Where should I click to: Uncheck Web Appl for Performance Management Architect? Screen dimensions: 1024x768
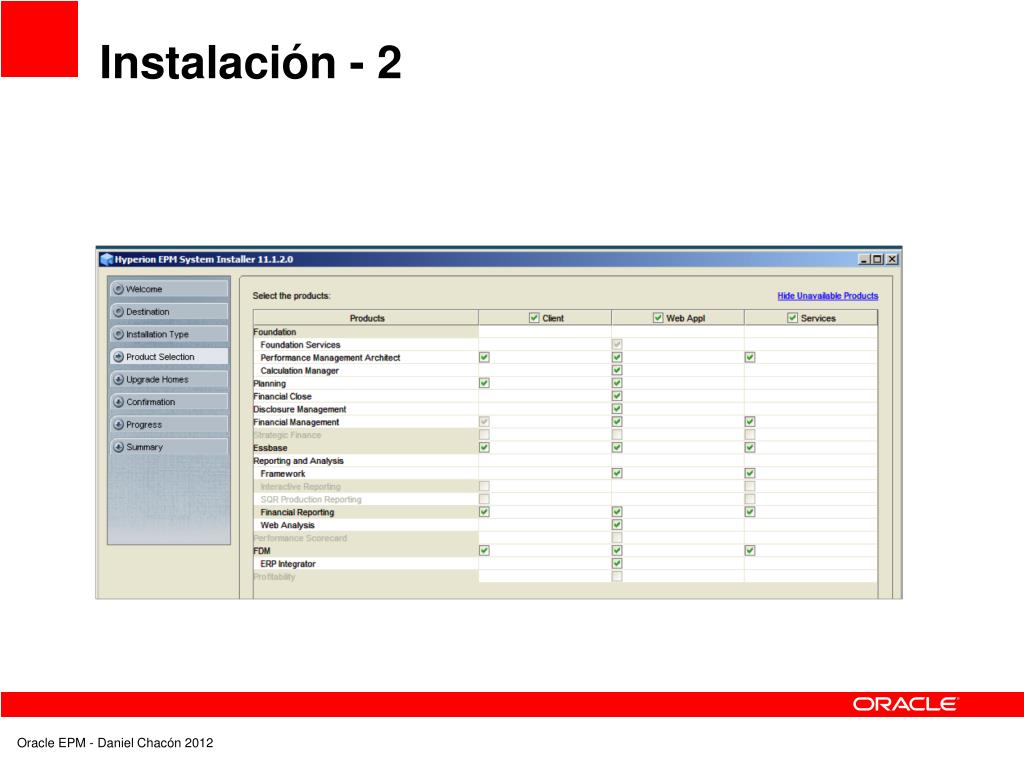[616, 357]
